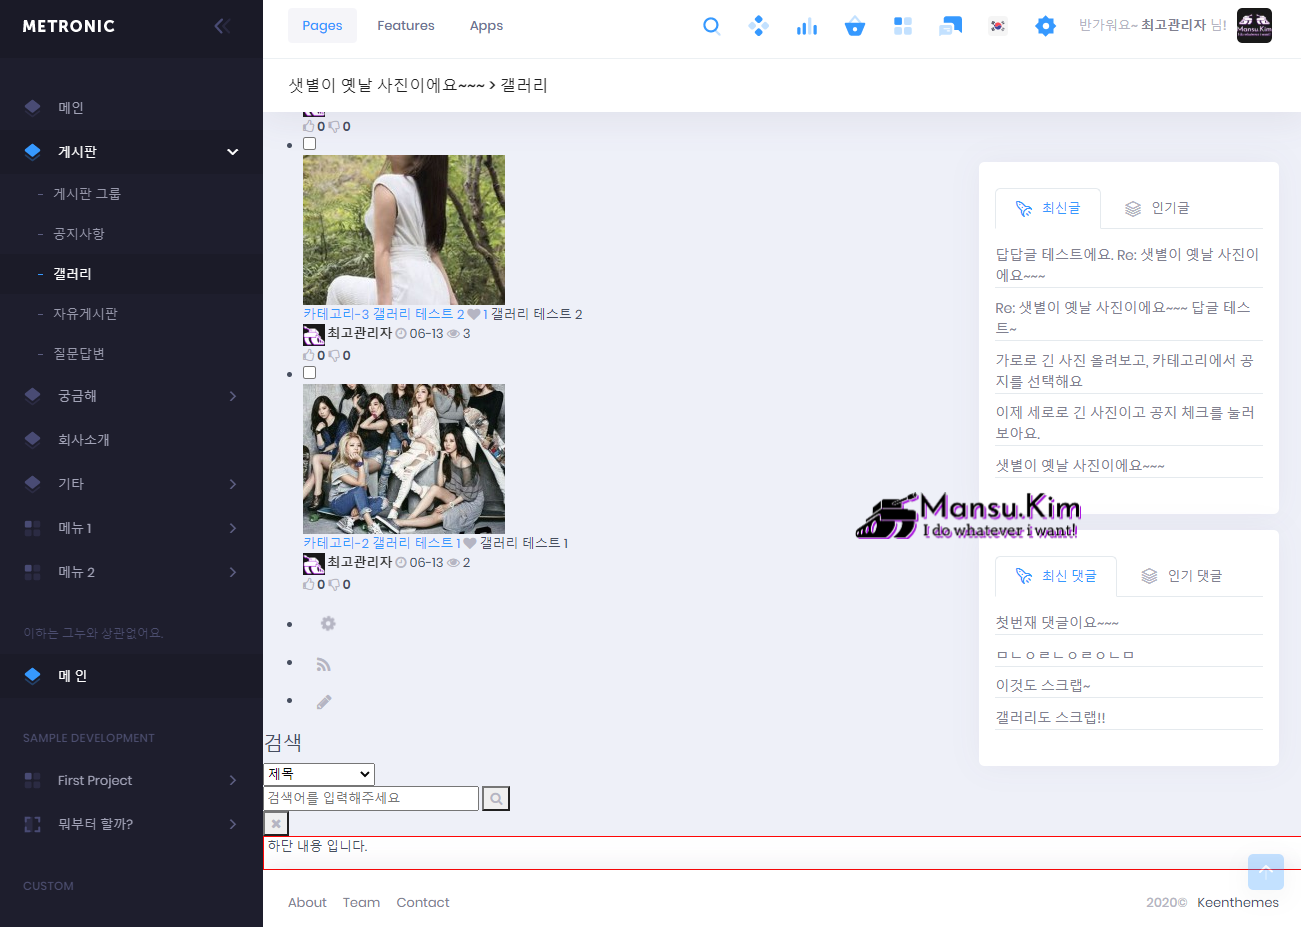Open the 제목 search field dropdown
The image size is (1301, 927).
(x=319, y=774)
